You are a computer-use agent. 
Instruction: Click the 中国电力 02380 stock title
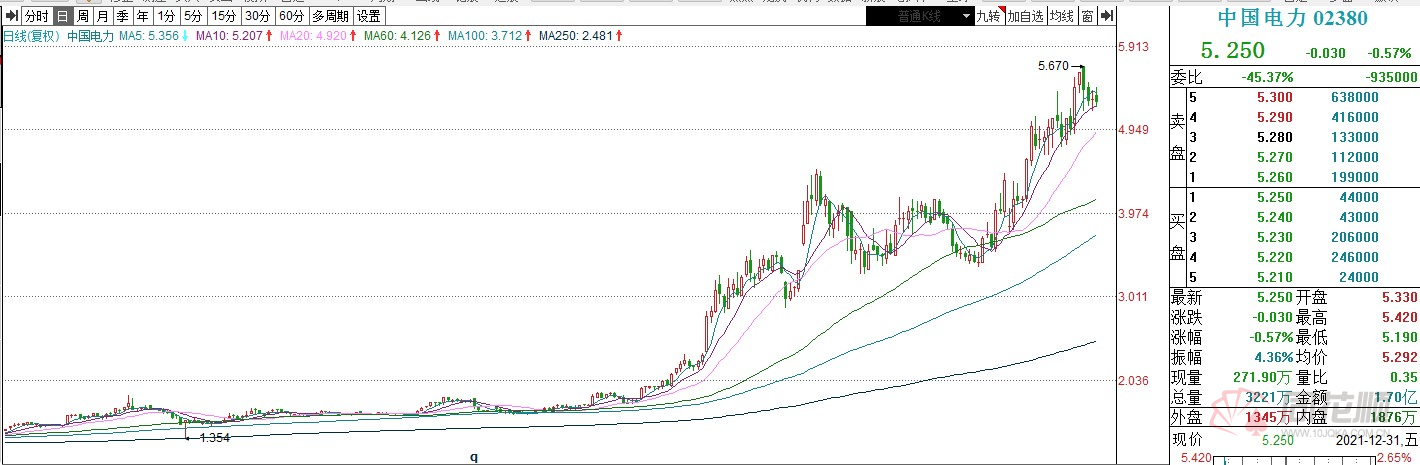tap(1292, 18)
